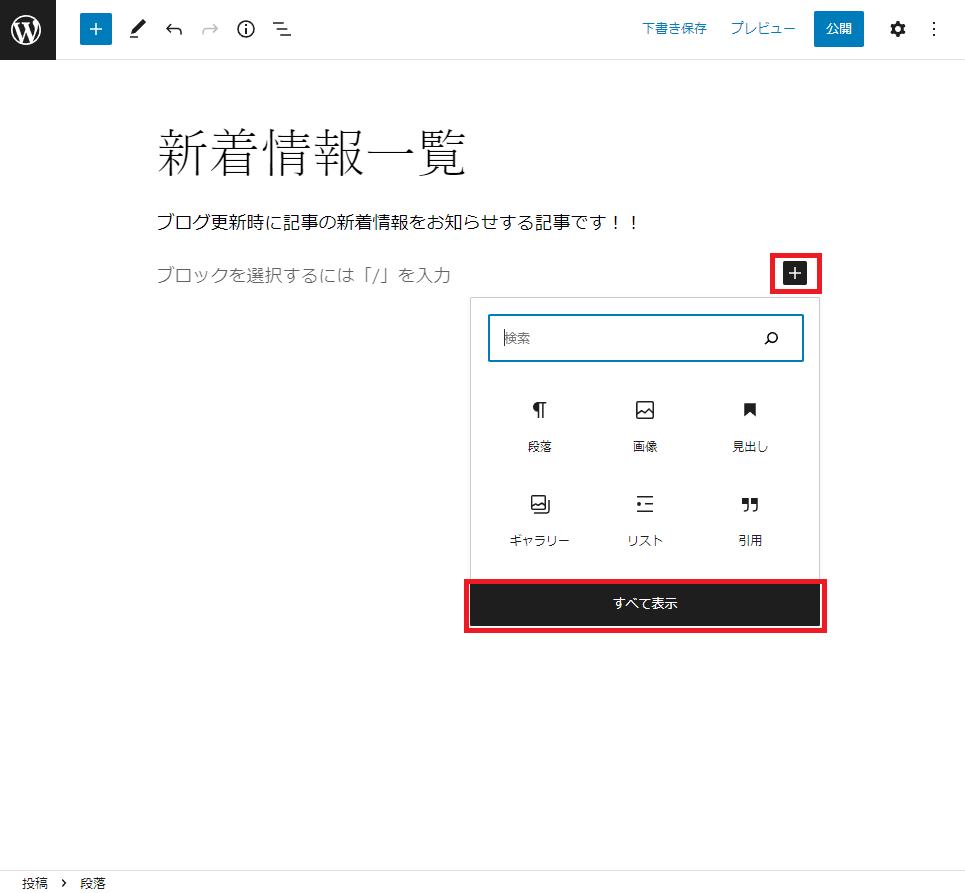
Task: Toggle the blue block inserter plus button
Action: pyautogui.click(x=96, y=29)
